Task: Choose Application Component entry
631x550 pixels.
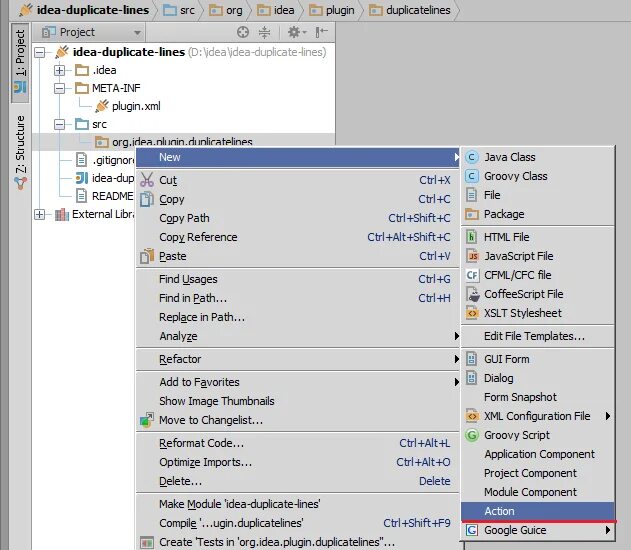Action: pos(538,454)
